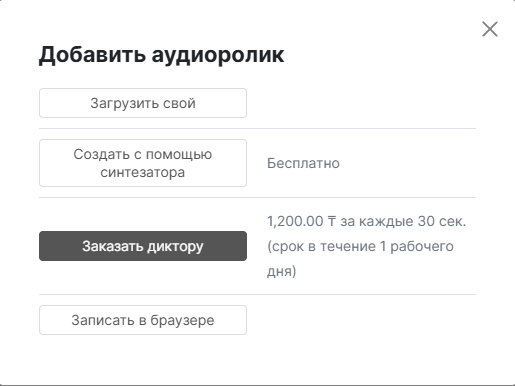Click the tenge ₸ currency symbol
This screenshot has width=515, height=386.
(x=332, y=221)
